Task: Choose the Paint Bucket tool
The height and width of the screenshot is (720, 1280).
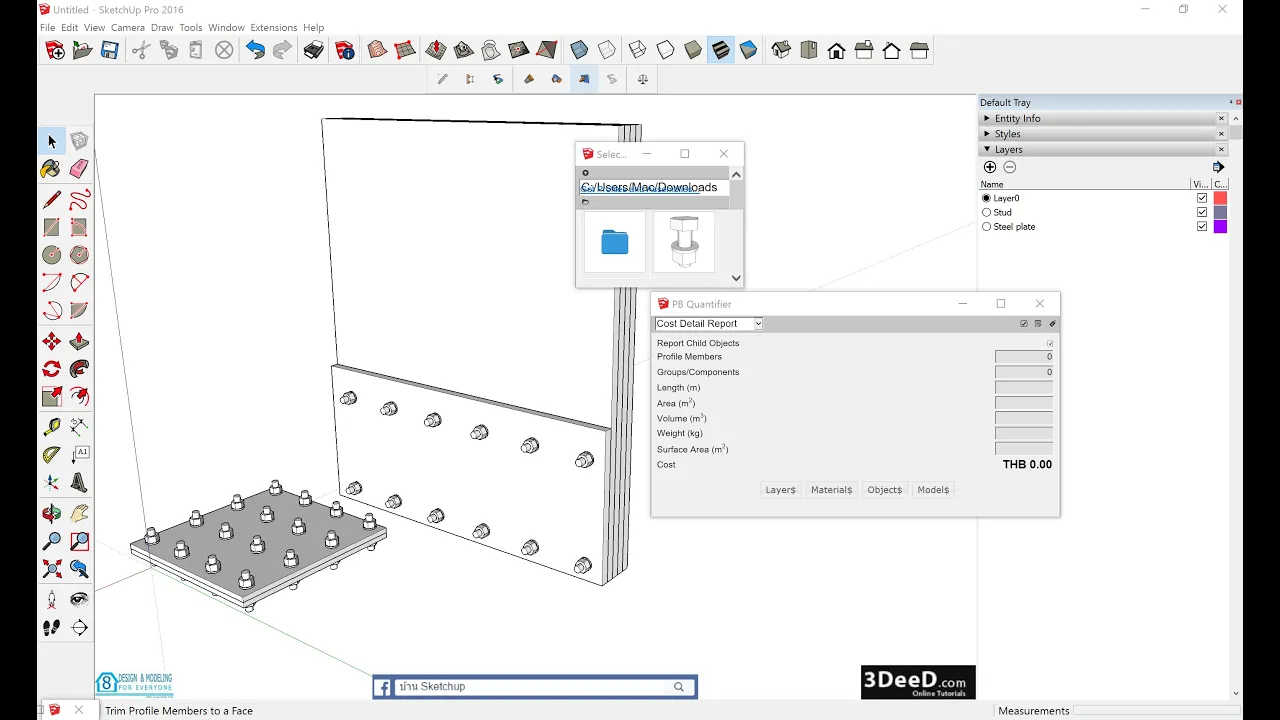Action: 51,169
